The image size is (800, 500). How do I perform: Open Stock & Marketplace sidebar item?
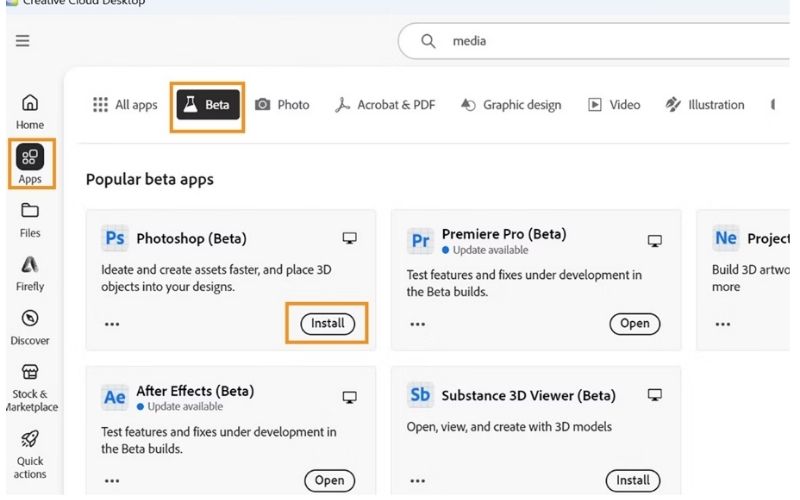tap(31, 388)
